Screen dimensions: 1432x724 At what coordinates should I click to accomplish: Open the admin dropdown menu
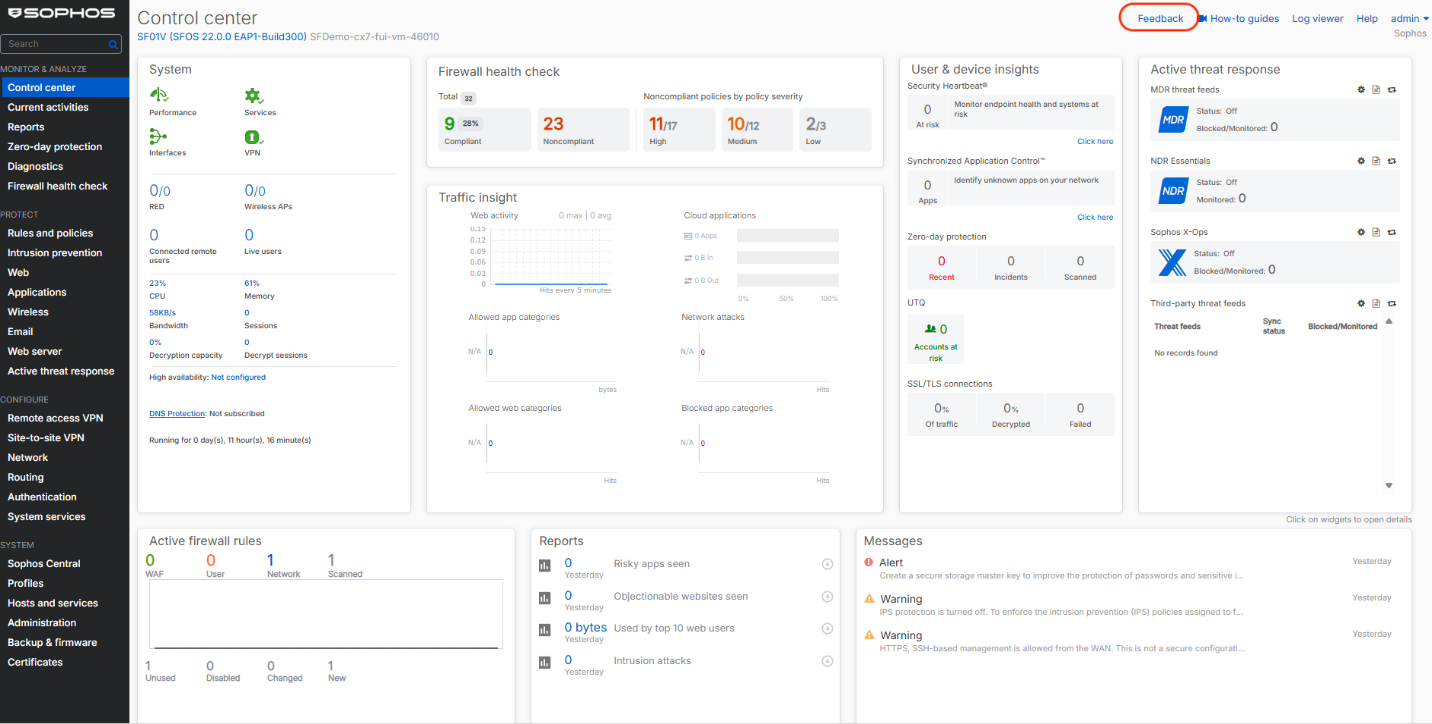(1410, 18)
